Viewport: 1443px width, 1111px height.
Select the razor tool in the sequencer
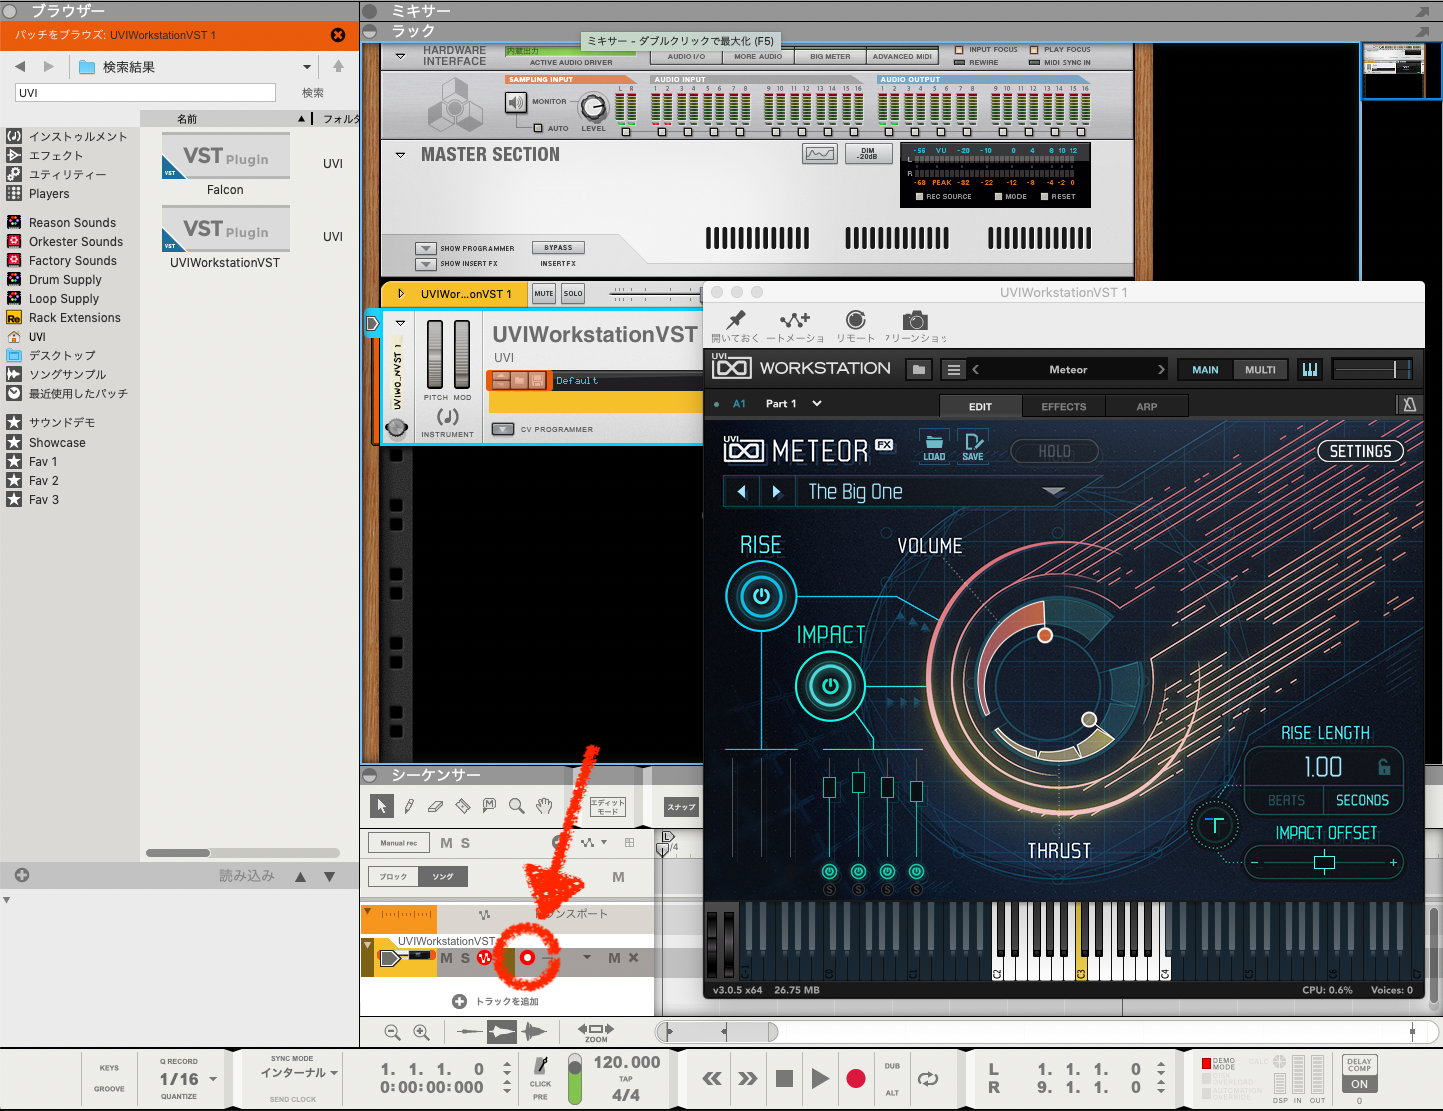[x=462, y=806]
